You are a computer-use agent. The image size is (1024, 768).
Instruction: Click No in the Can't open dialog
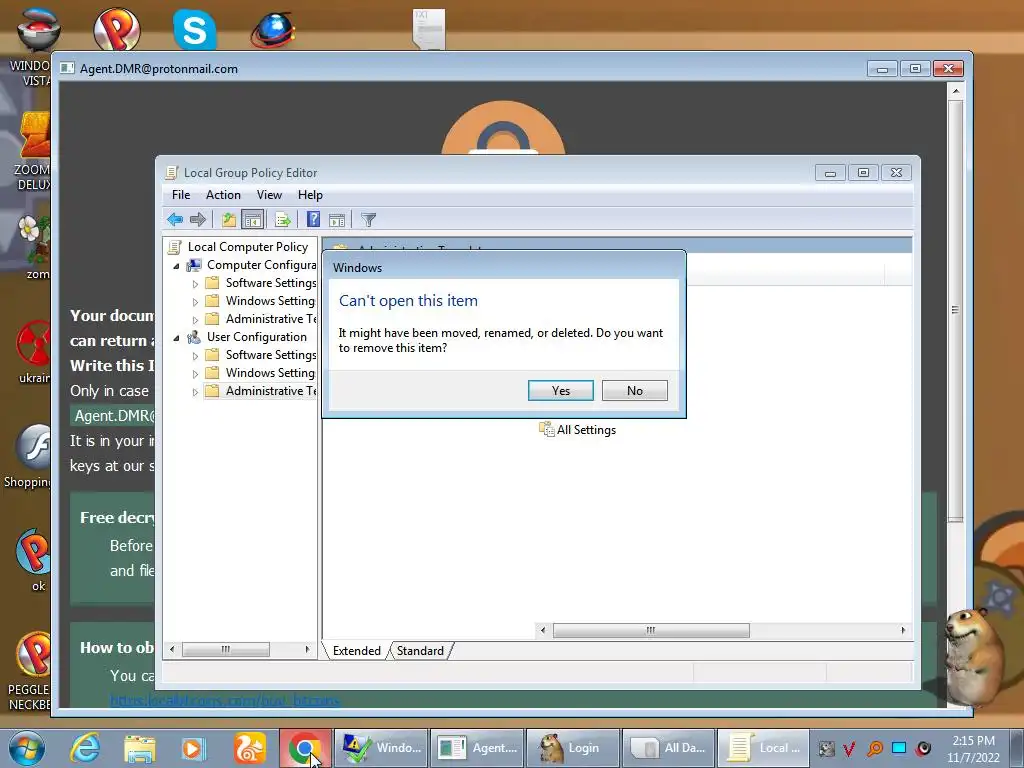click(635, 391)
